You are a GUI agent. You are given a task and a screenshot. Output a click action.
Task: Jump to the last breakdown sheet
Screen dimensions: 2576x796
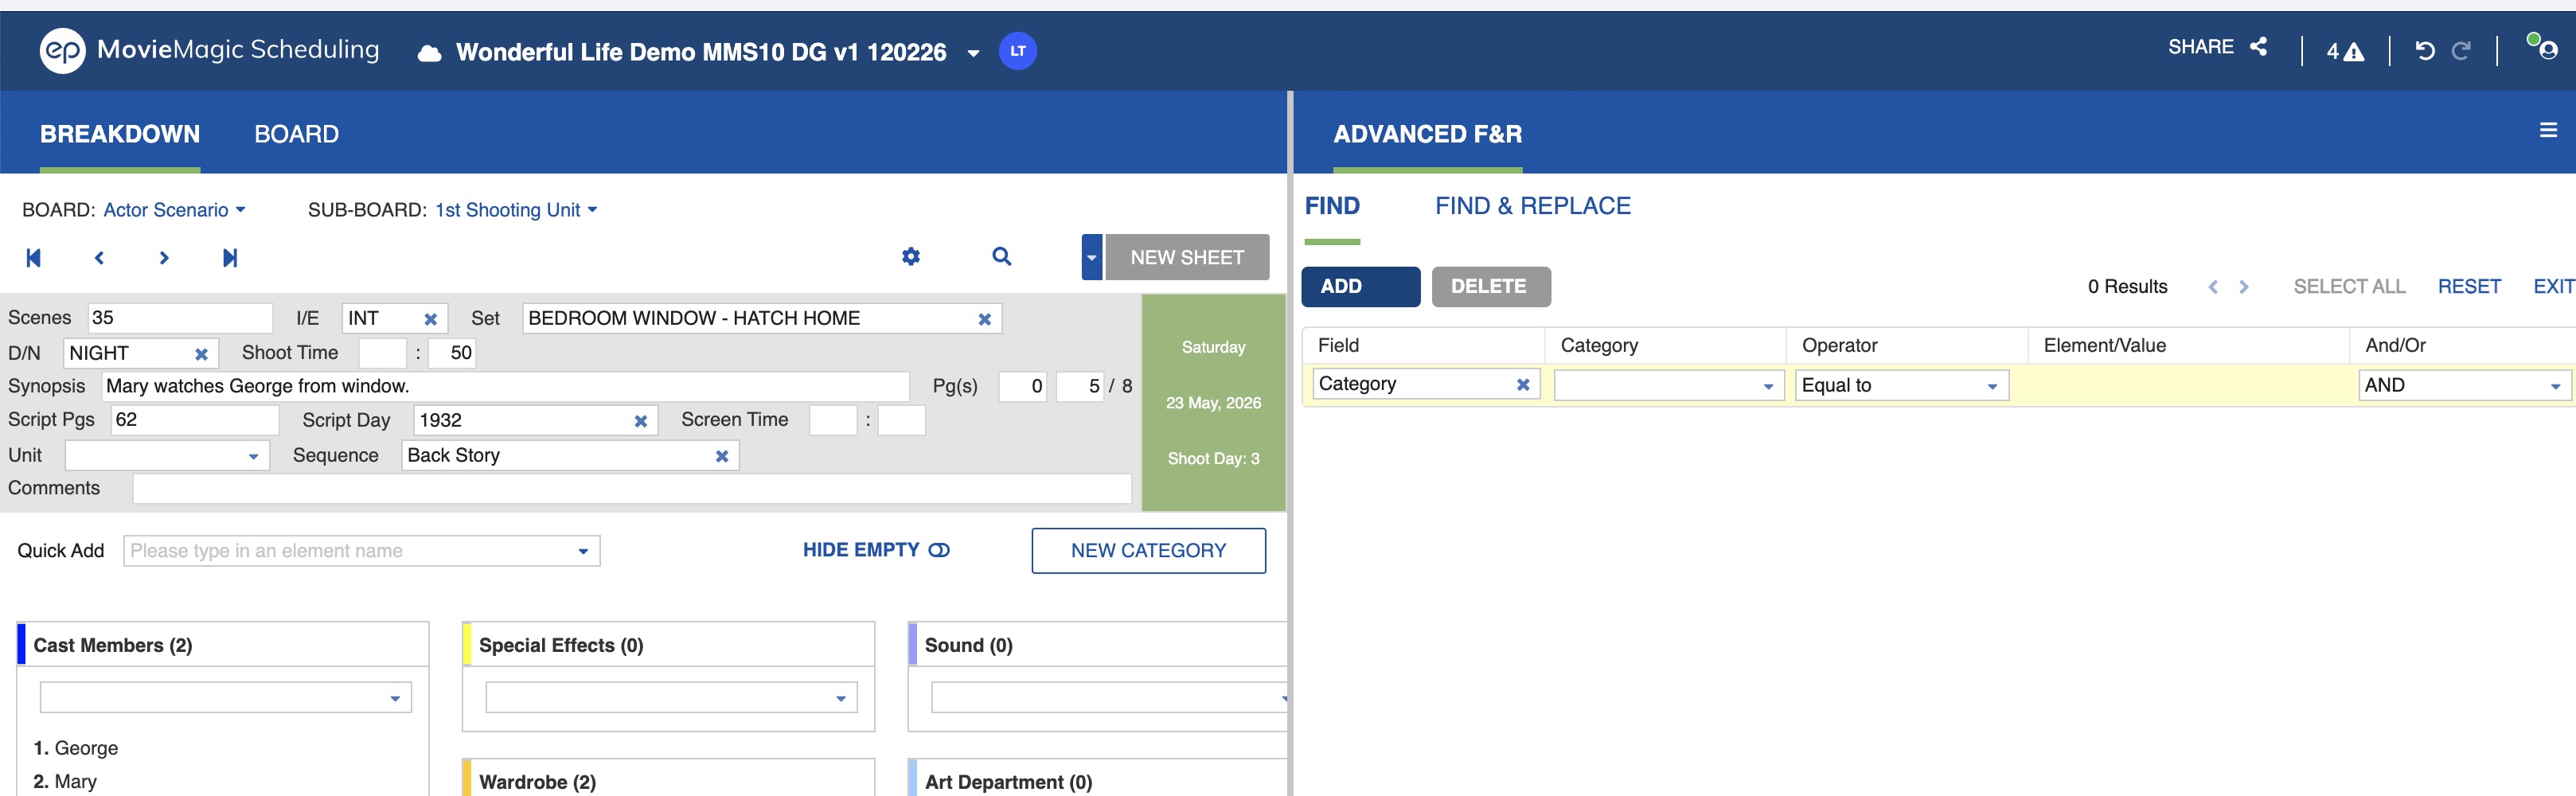click(230, 258)
